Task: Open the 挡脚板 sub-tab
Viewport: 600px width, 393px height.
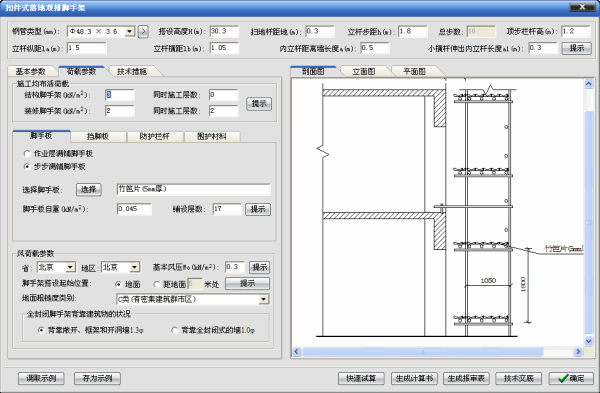Action: coord(98,136)
